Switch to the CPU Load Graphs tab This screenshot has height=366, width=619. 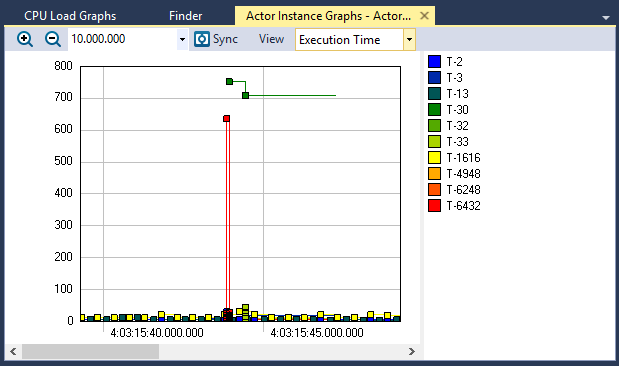click(70, 16)
